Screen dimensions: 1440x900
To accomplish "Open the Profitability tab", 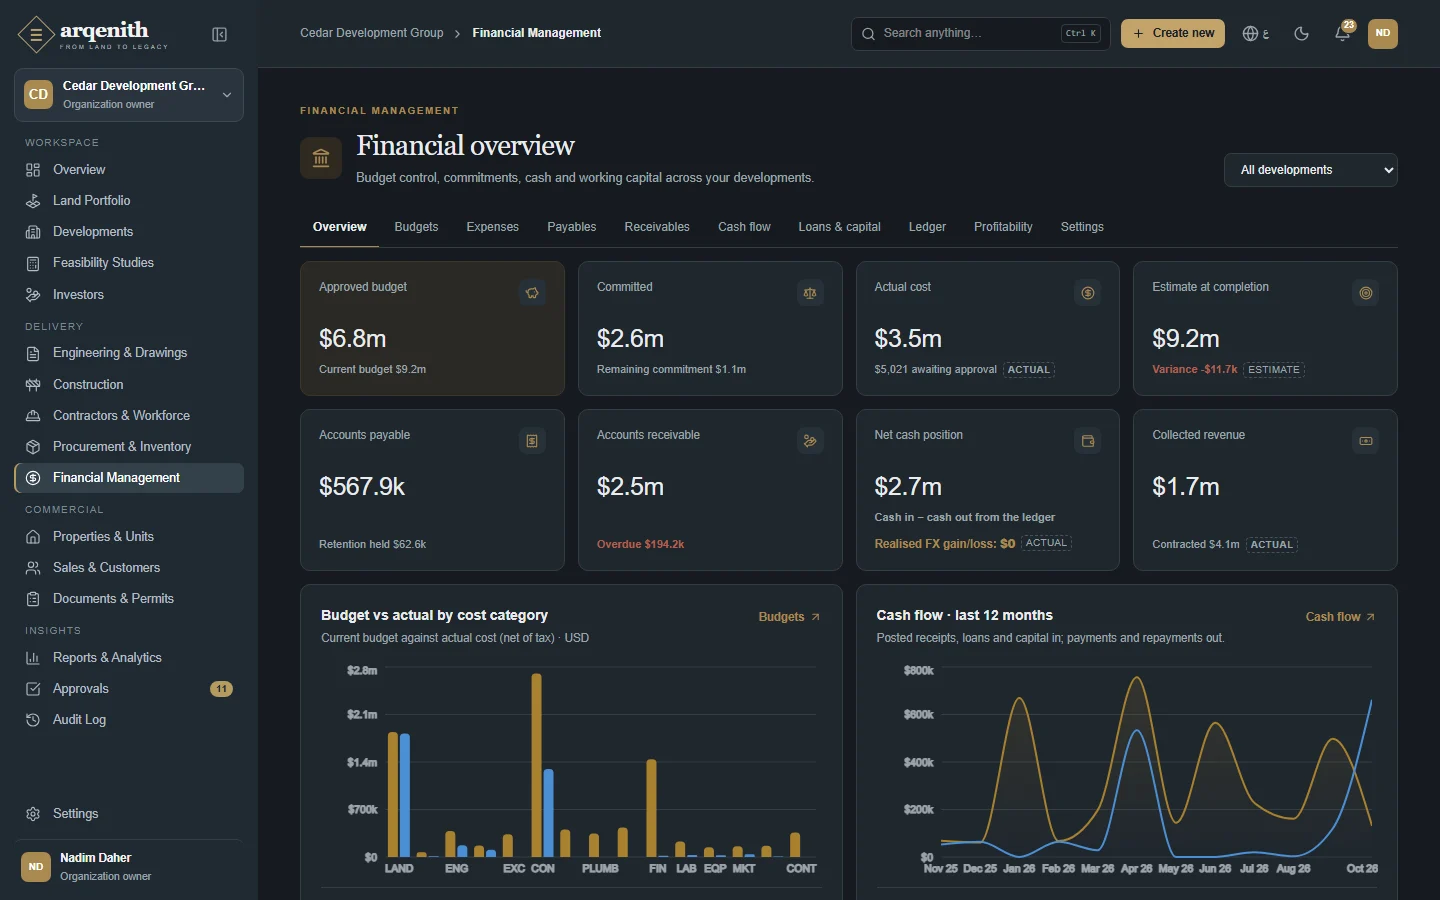I will click(1003, 227).
